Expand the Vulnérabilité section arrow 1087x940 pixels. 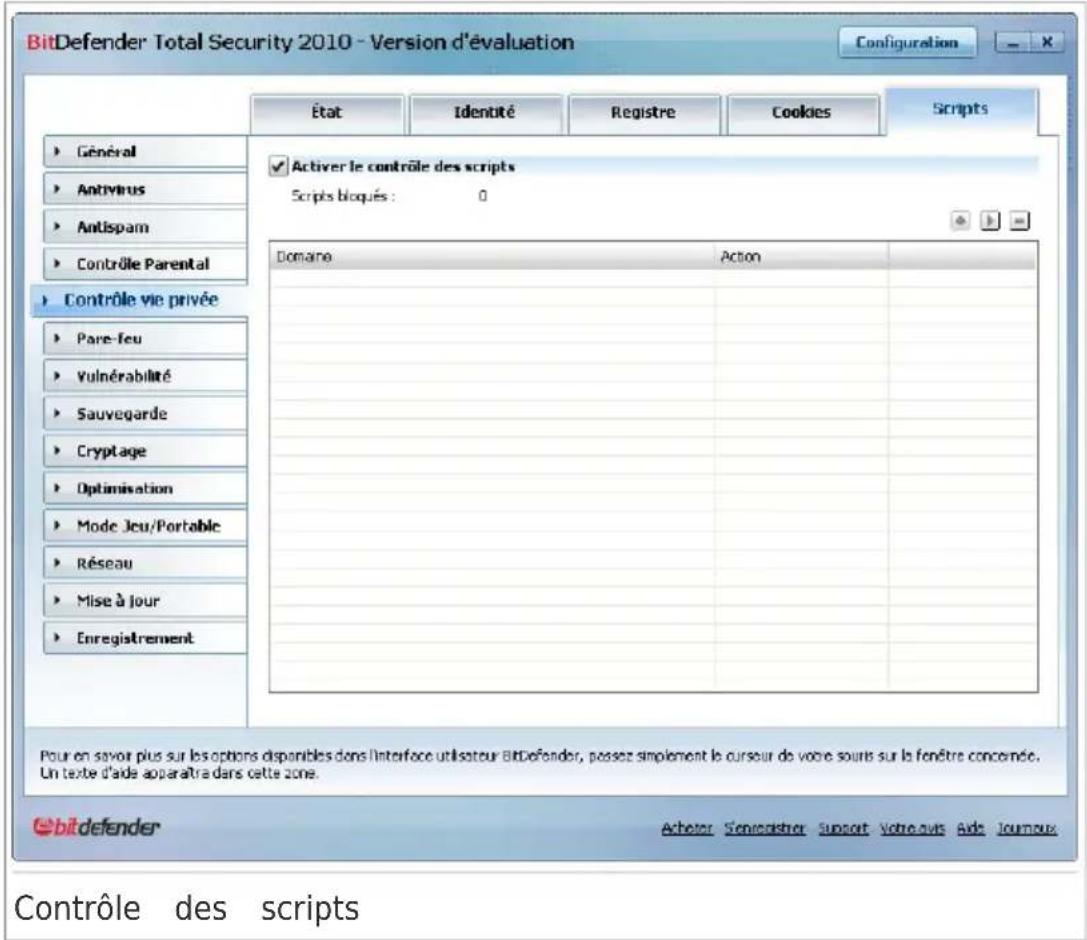point(58,376)
